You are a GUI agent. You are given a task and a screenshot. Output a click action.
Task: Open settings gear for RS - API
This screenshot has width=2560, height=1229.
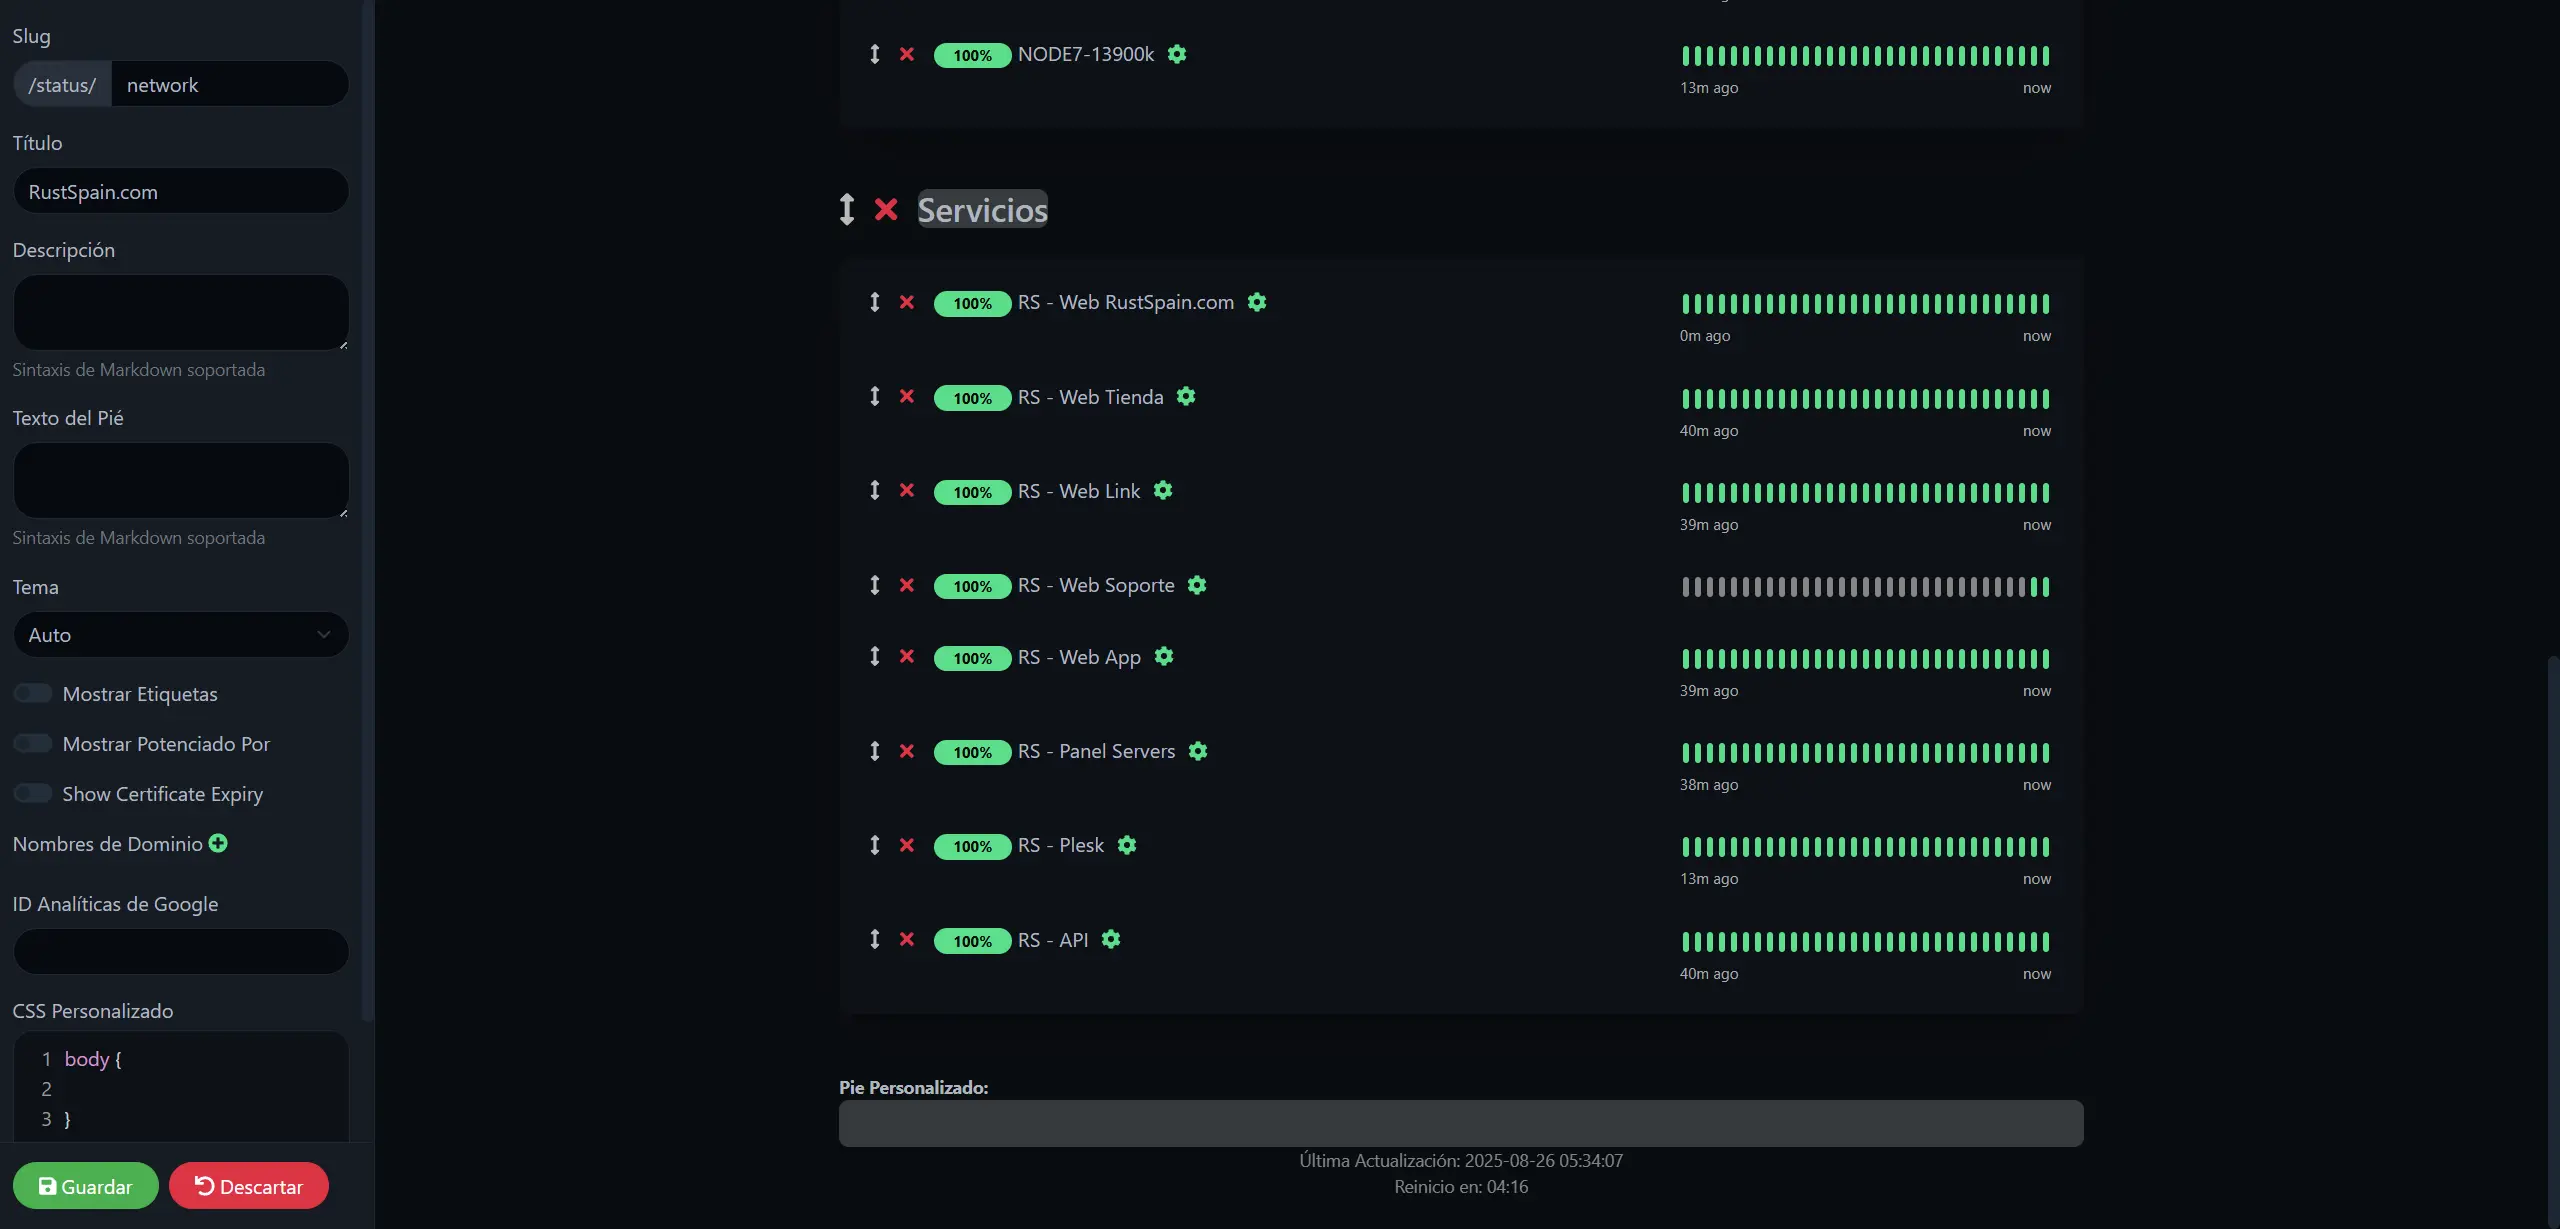click(1111, 939)
